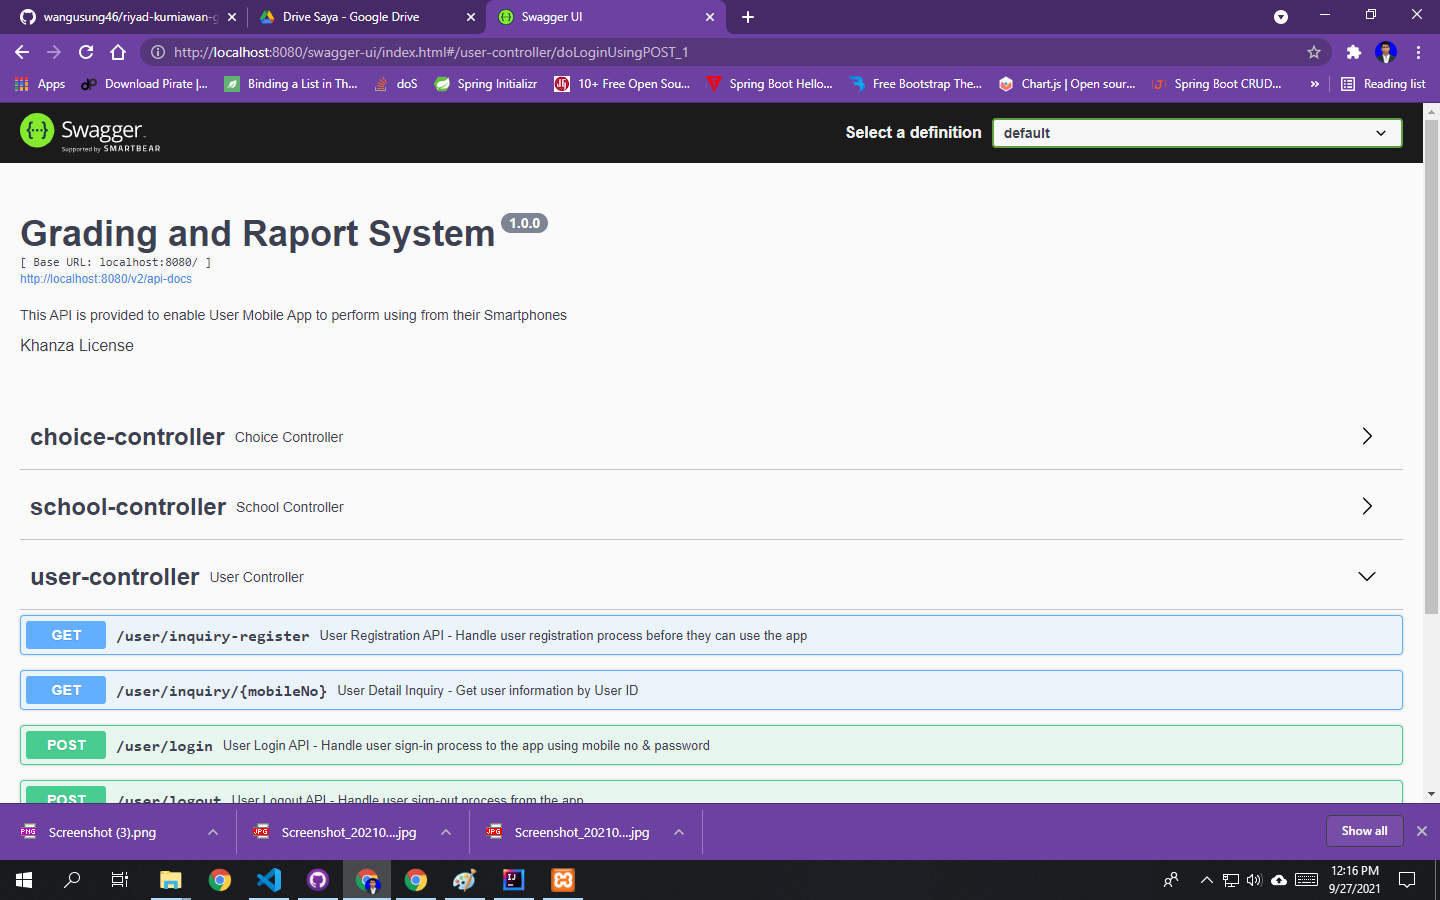
Task: Open options arrow for Screenshot (3).png download
Action: point(213,832)
